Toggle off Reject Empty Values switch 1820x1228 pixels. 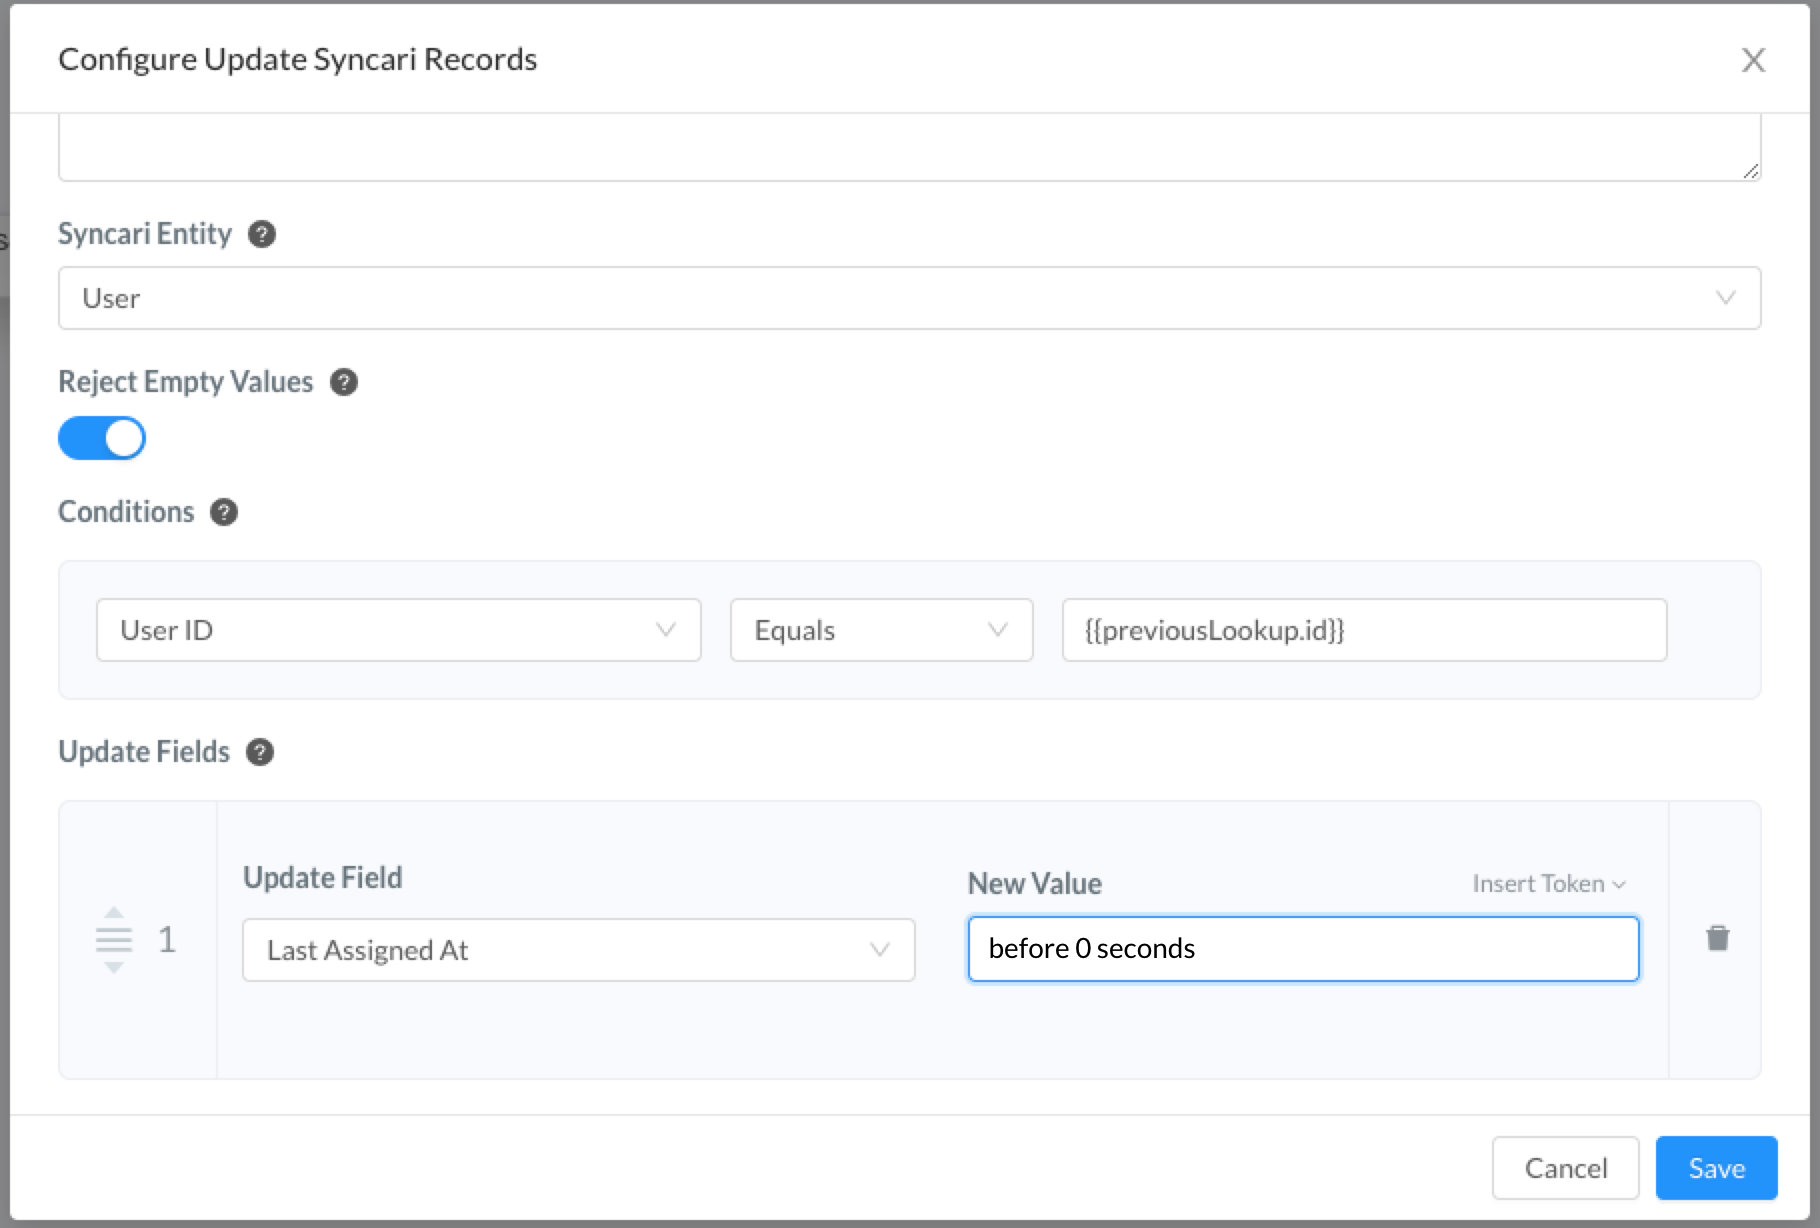[102, 438]
